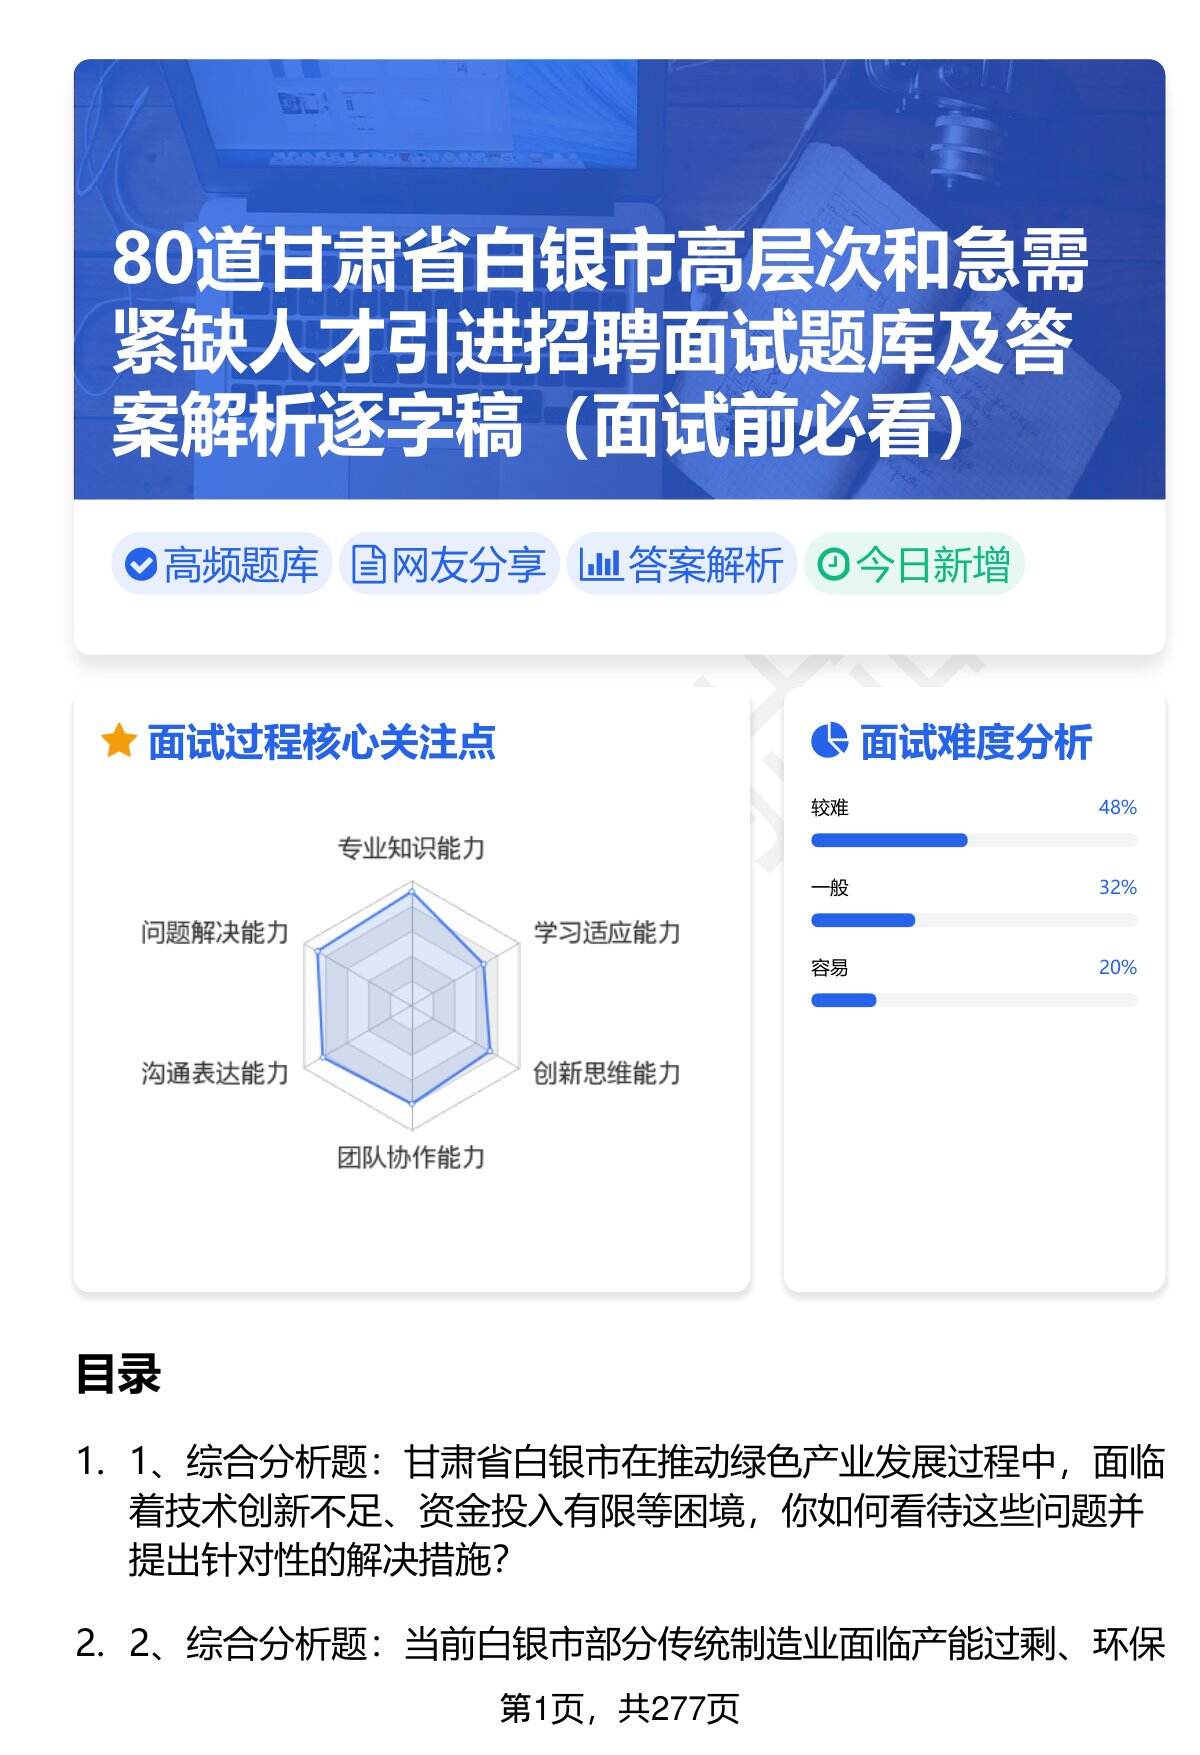This screenshot has width=1200, height=1755.
Task: Click the 较难 48% progress bar
Action: pos(973,840)
